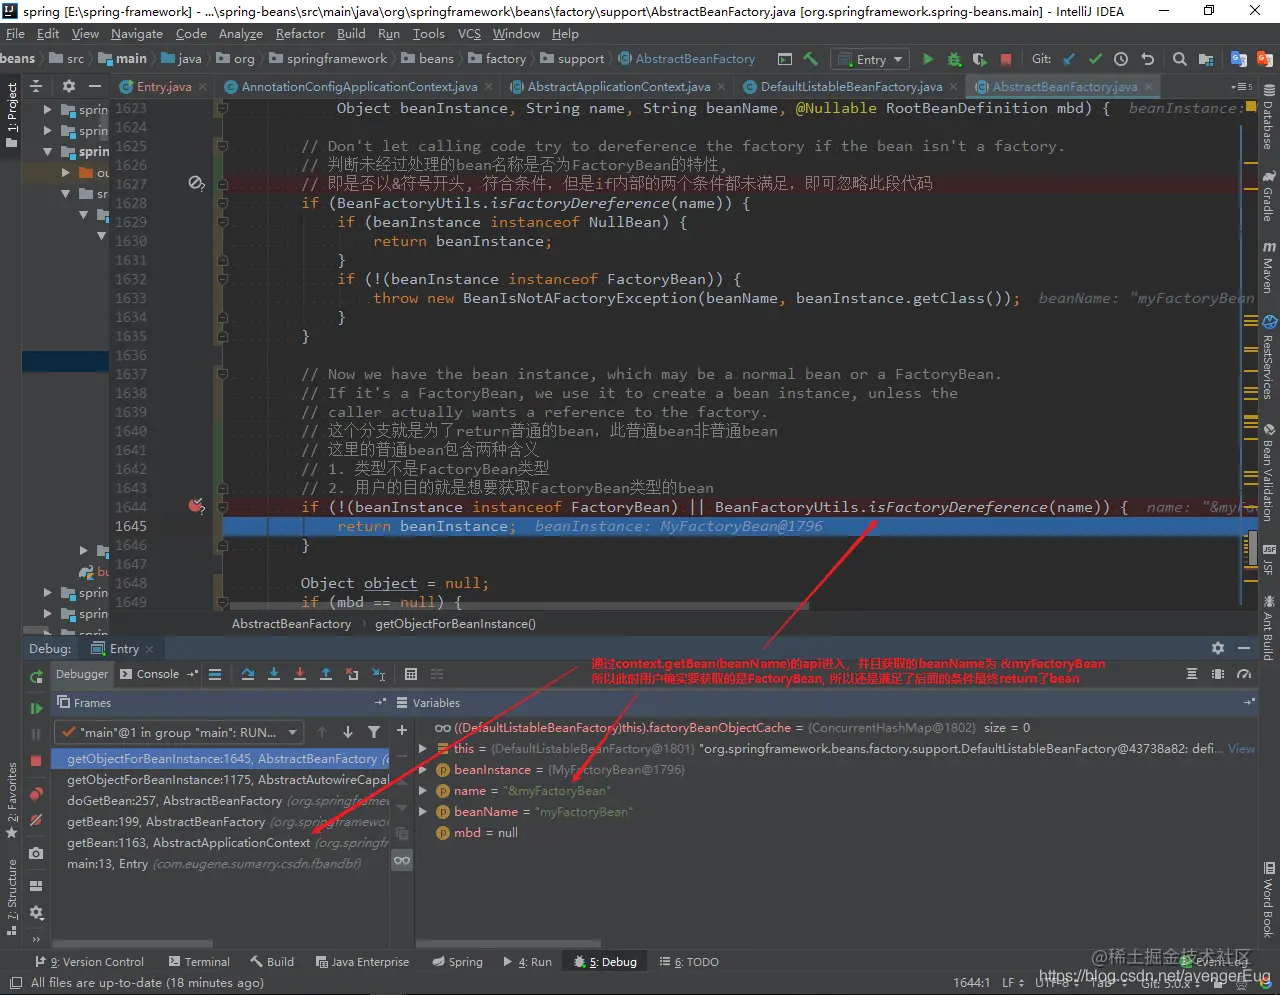Expand the 'this' variable node

click(423, 748)
